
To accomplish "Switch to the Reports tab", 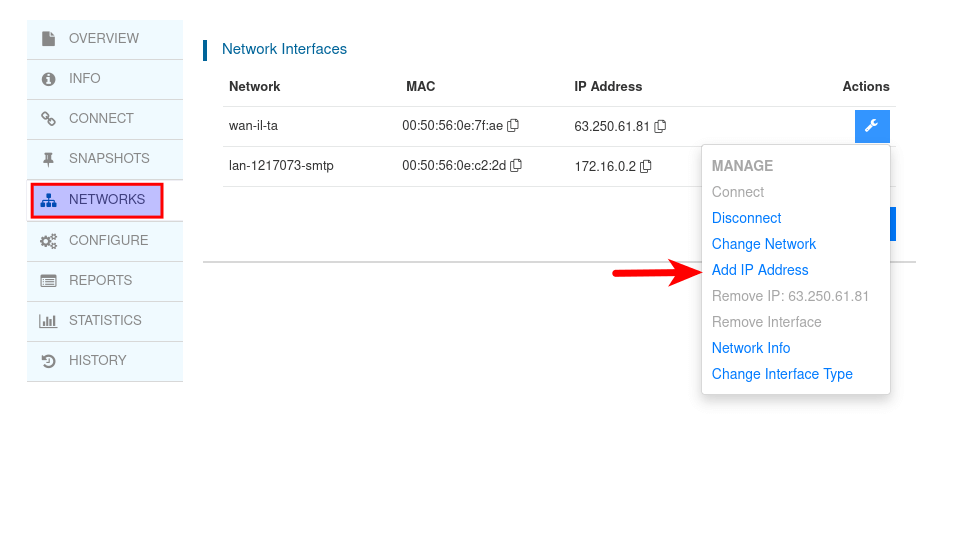I will point(100,281).
